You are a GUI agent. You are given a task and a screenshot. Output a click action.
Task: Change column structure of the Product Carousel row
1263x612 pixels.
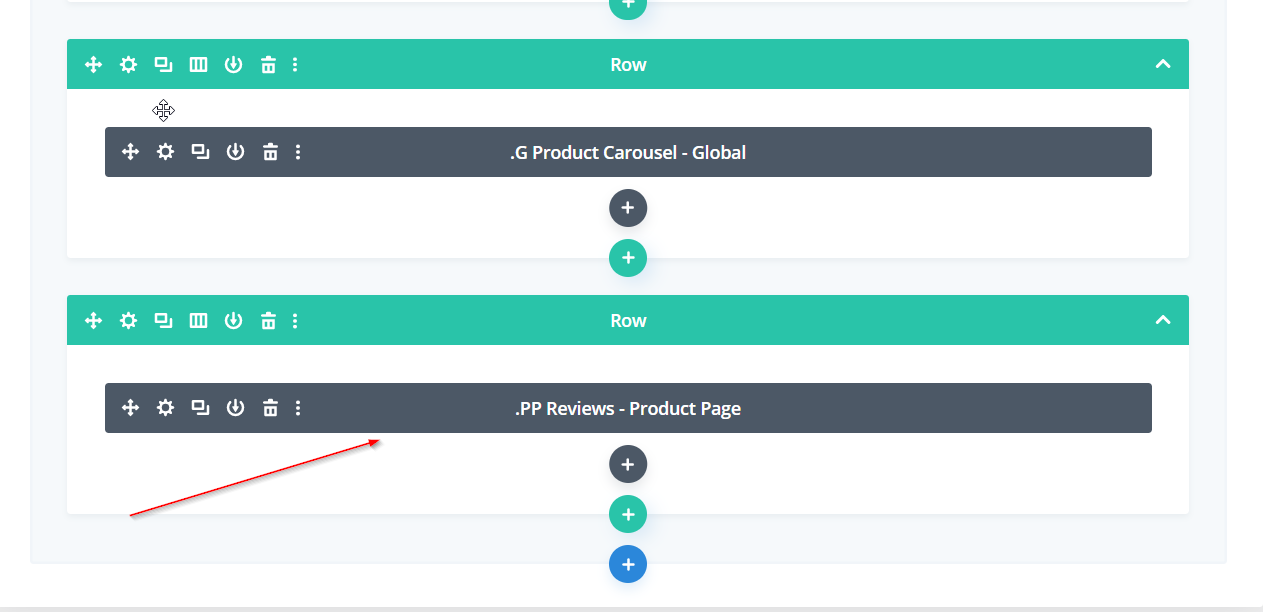click(198, 65)
